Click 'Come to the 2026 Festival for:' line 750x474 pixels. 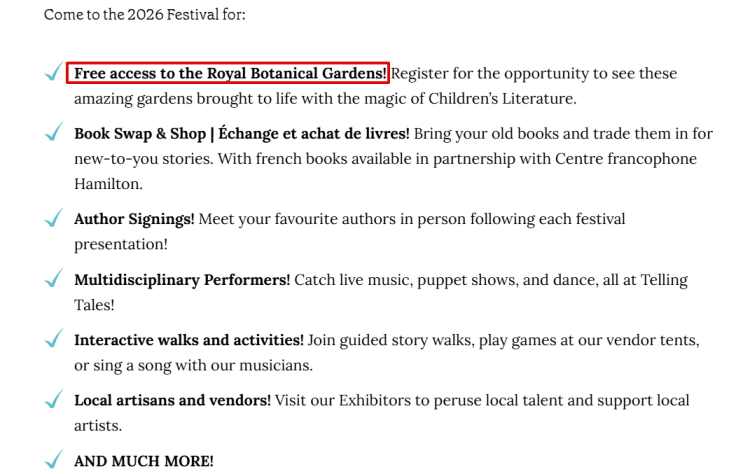144,14
